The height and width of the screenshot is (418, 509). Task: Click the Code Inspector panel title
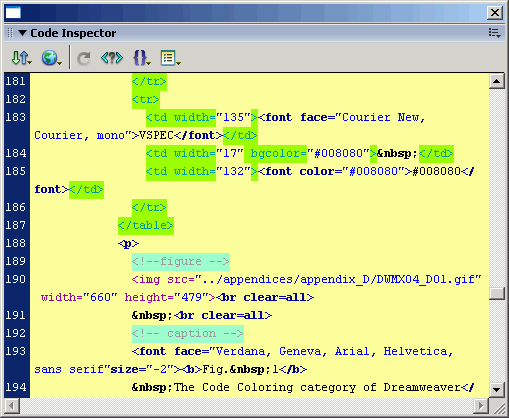pos(73,33)
